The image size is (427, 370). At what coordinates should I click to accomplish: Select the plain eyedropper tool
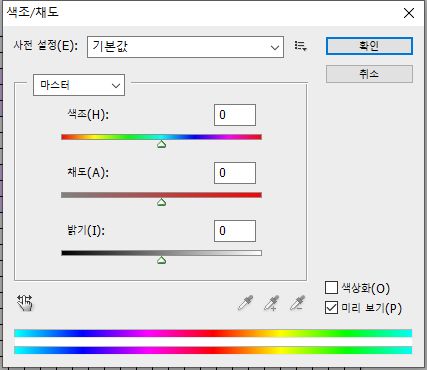click(246, 303)
